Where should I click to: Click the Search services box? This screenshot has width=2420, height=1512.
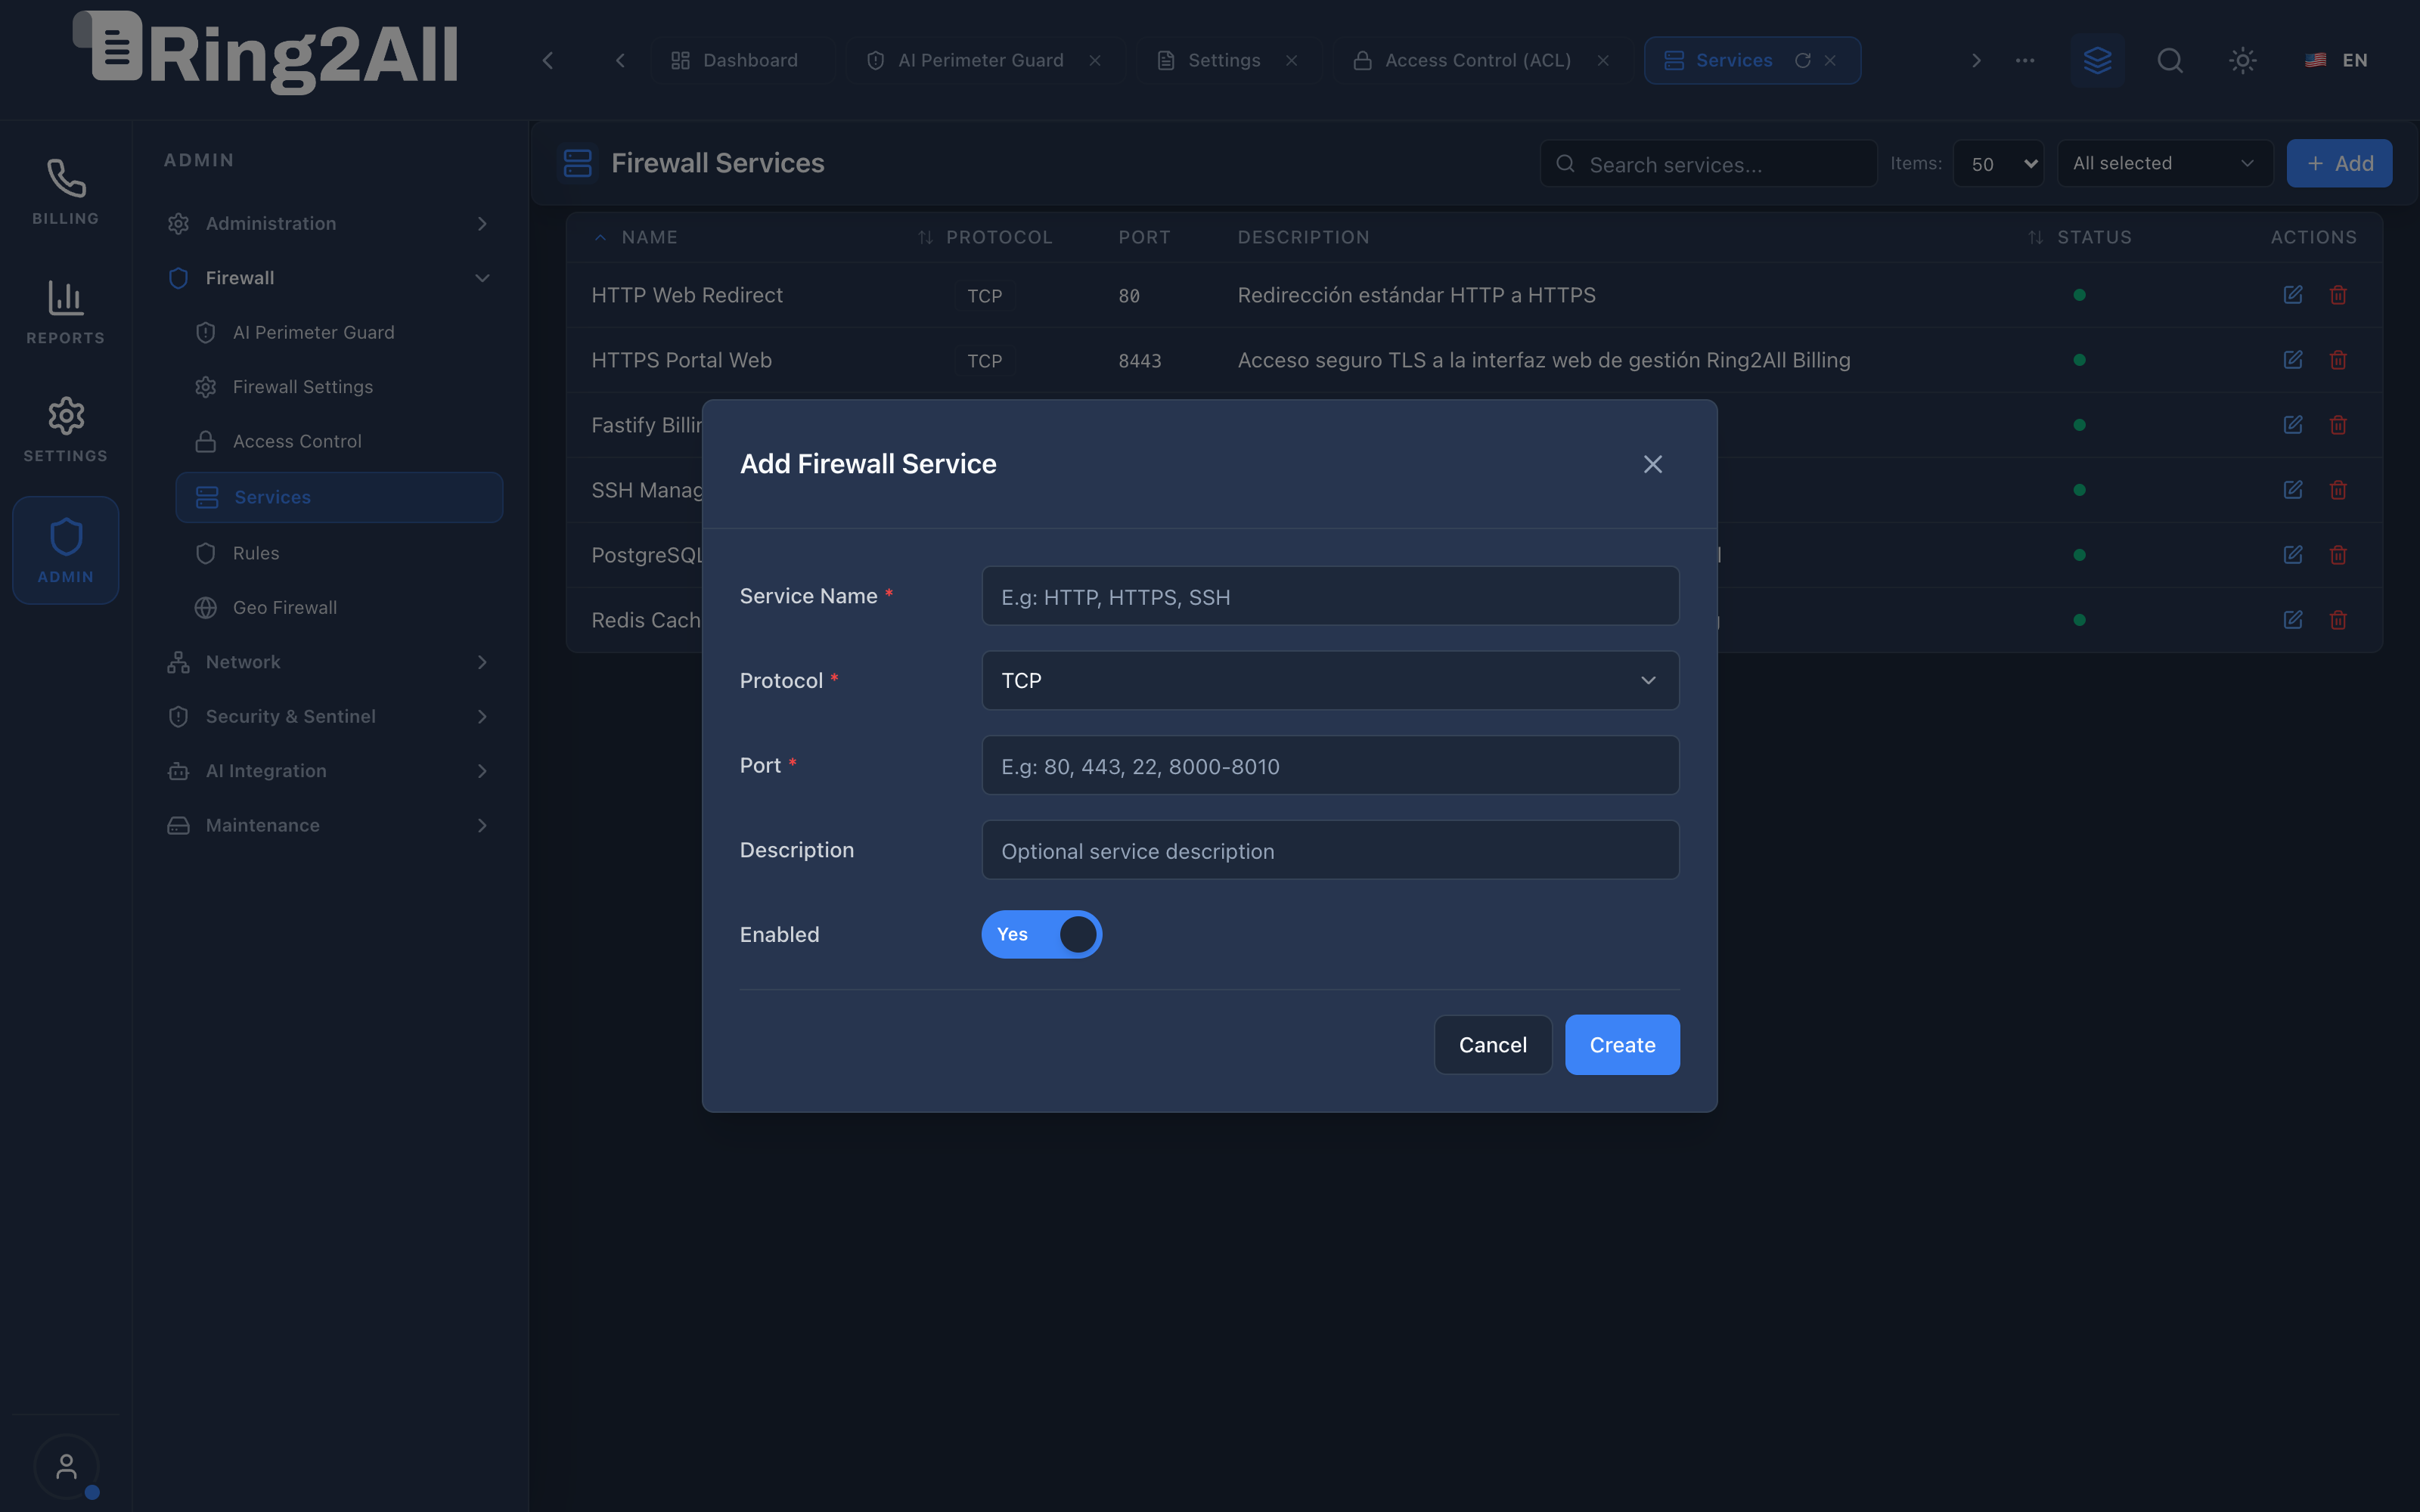coord(1709,164)
